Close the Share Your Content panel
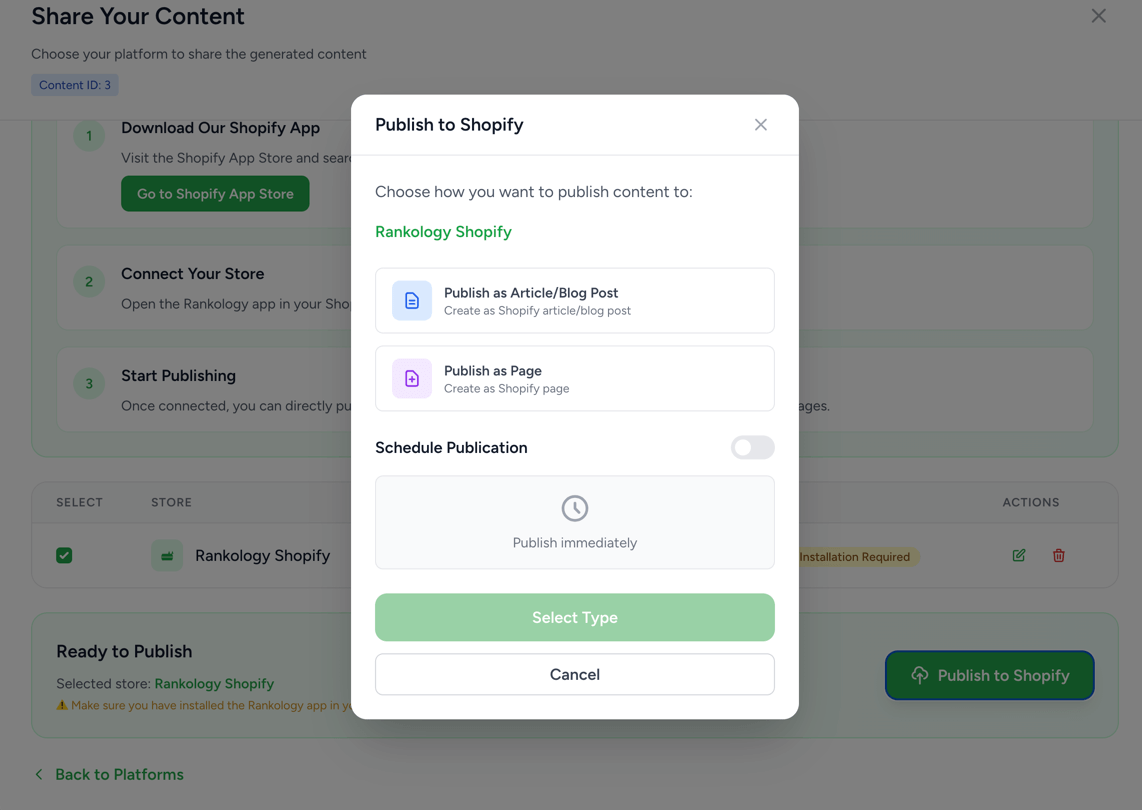Viewport: 1142px width, 810px height. click(1098, 16)
